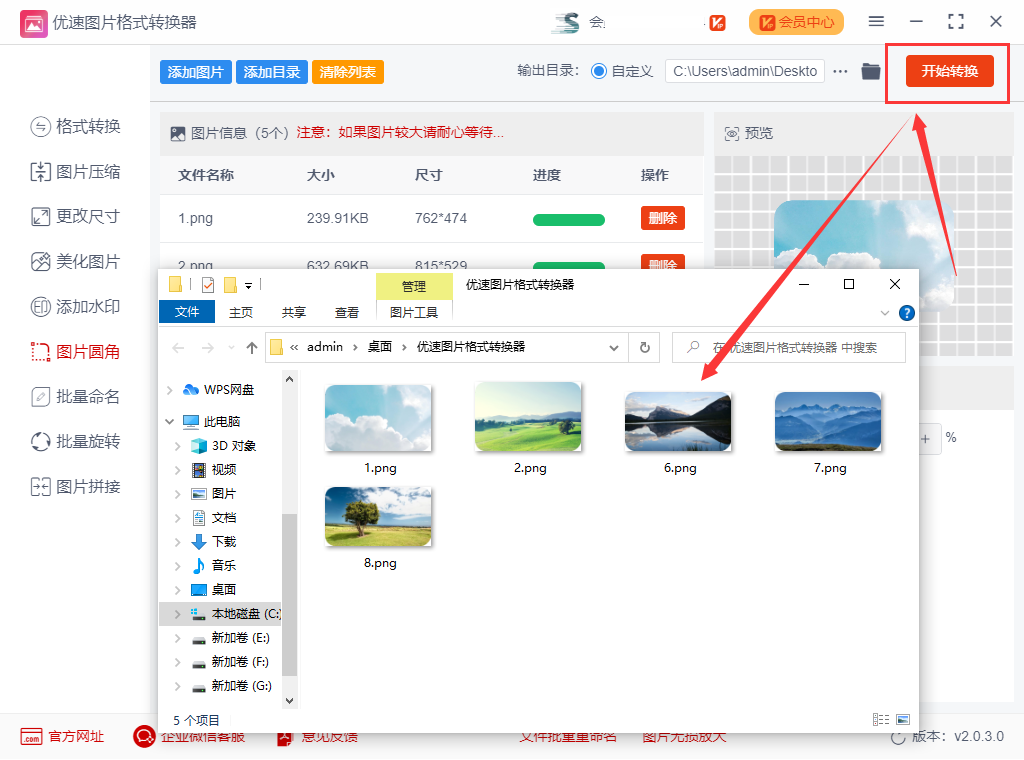Select the 2.png green field thumbnail
Image resolution: width=1024 pixels, height=760 pixels.
tap(528, 417)
